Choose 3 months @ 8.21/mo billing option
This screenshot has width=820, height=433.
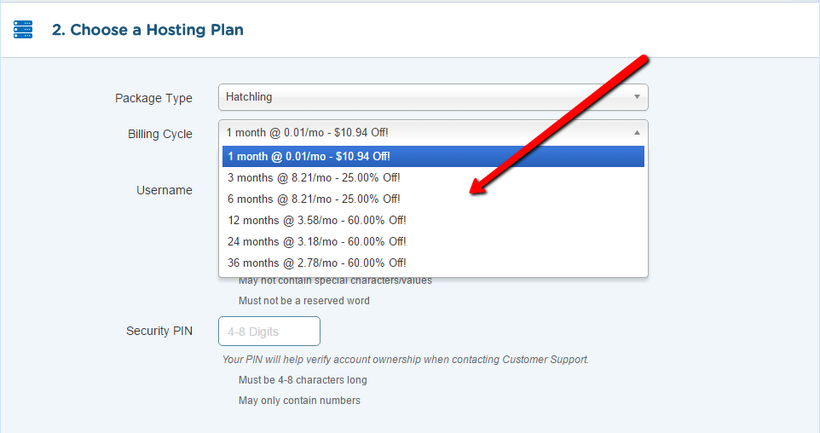(x=433, y=178)
